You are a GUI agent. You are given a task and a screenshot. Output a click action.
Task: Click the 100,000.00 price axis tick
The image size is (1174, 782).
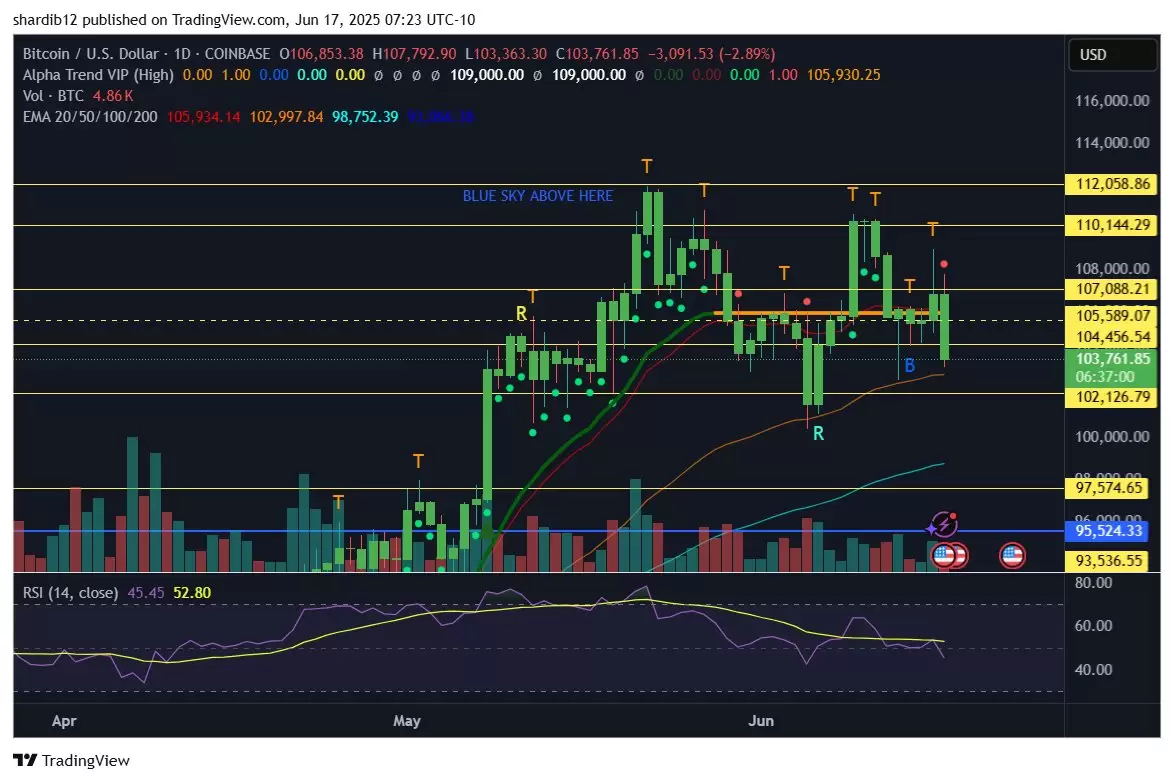(x=1112, y=436)
